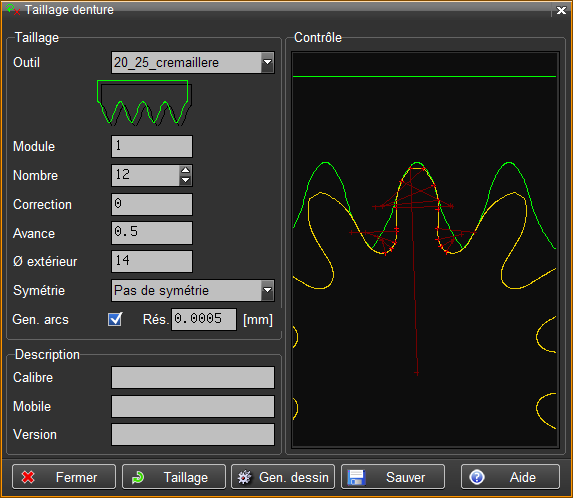Click the Rés. resolution field
Viewport: 573px width, 498px height.
coord(204,319)
